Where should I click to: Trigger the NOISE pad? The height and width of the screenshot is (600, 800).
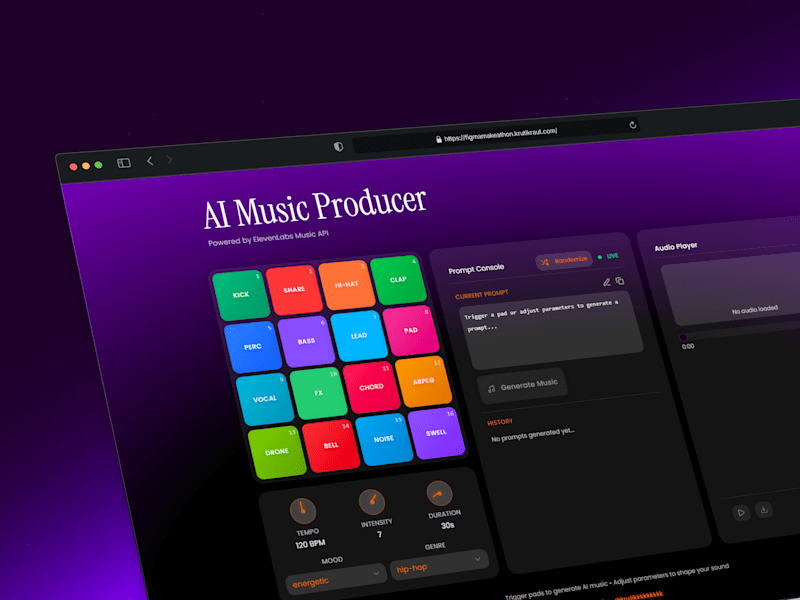click(x=384, y=439)
